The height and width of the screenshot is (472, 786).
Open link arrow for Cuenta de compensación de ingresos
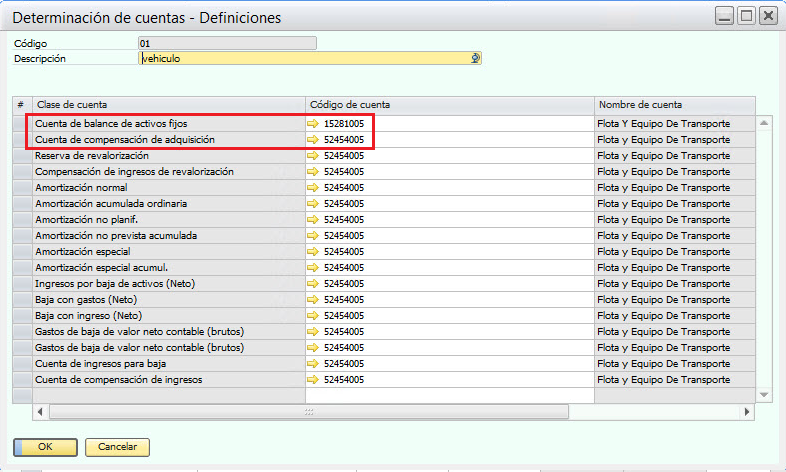(314, 380)
